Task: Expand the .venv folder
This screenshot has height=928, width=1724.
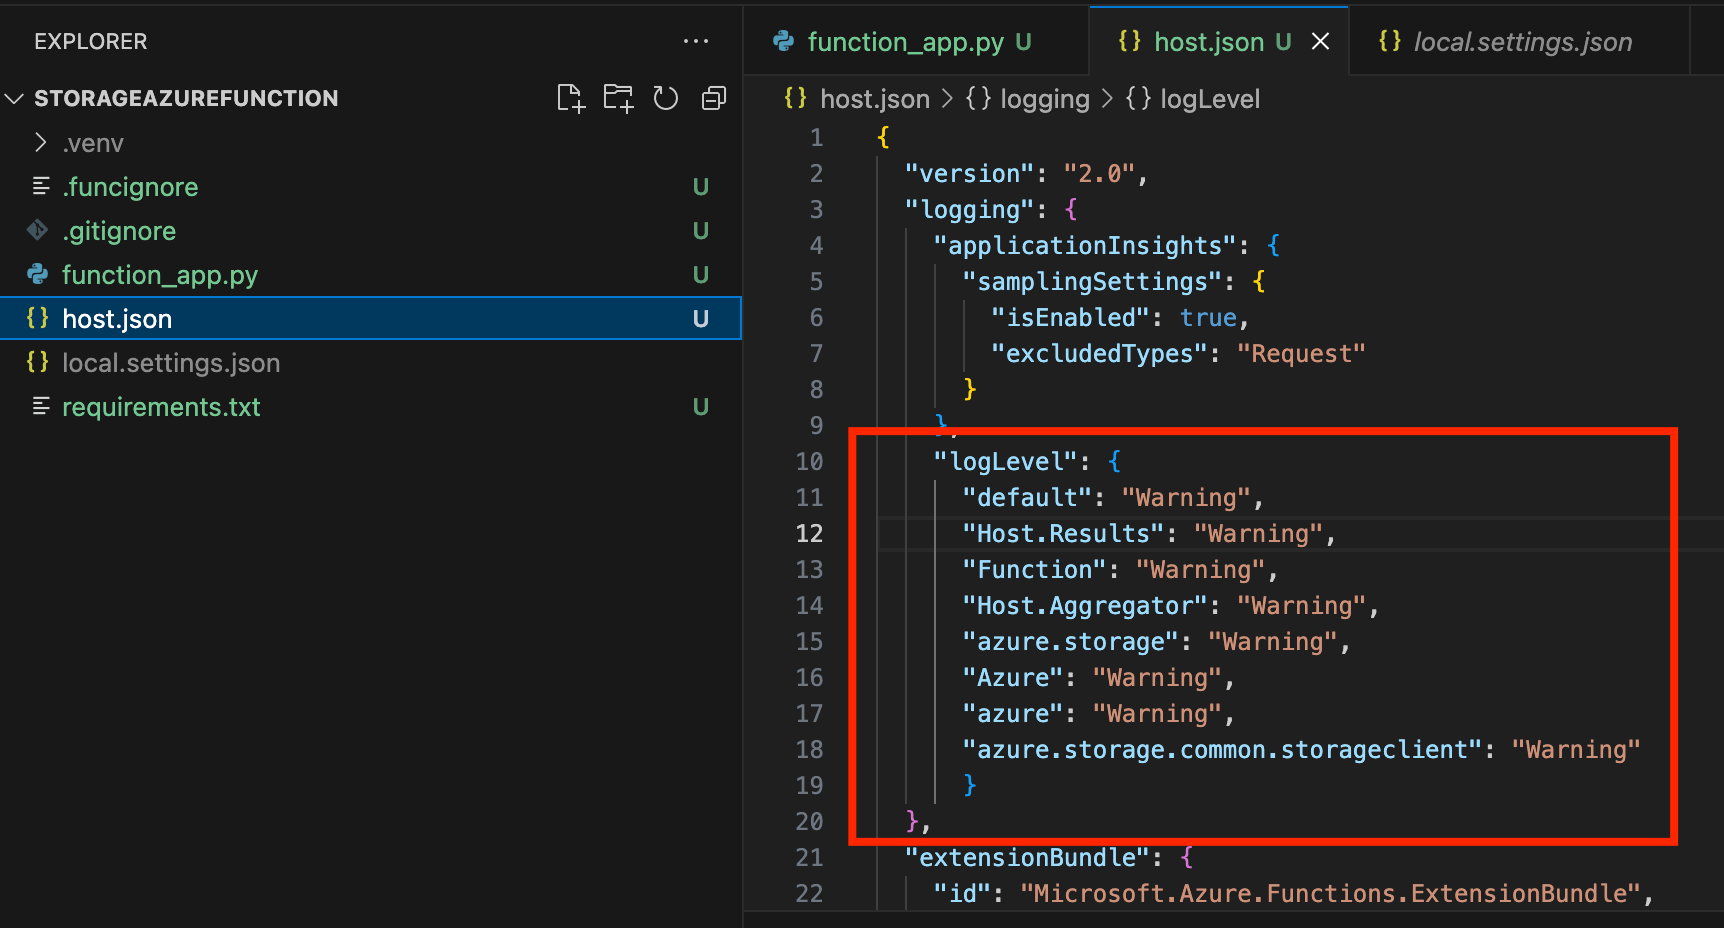Action: 40,143
